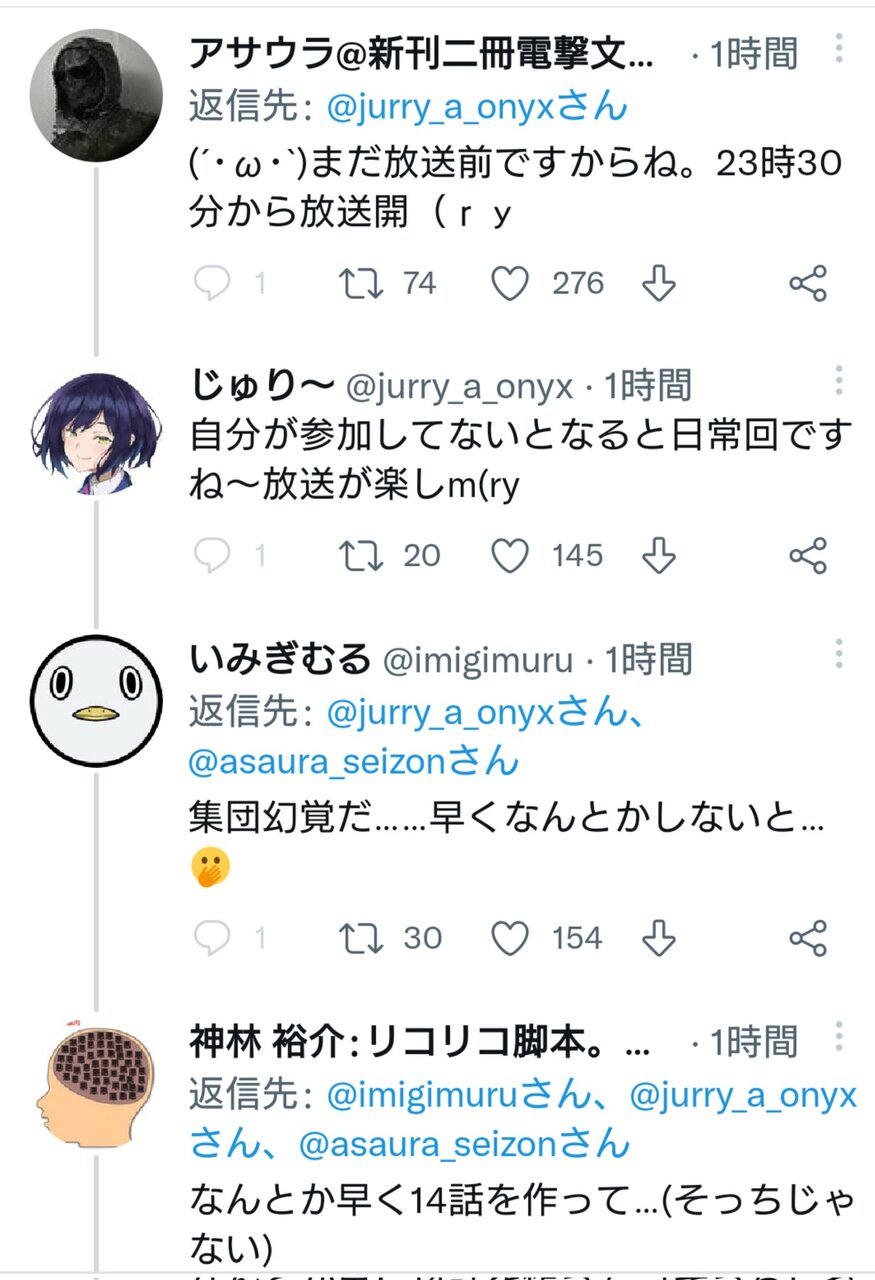Retweet アサウラ's tweet with 74 retweets

coord(360,284)
